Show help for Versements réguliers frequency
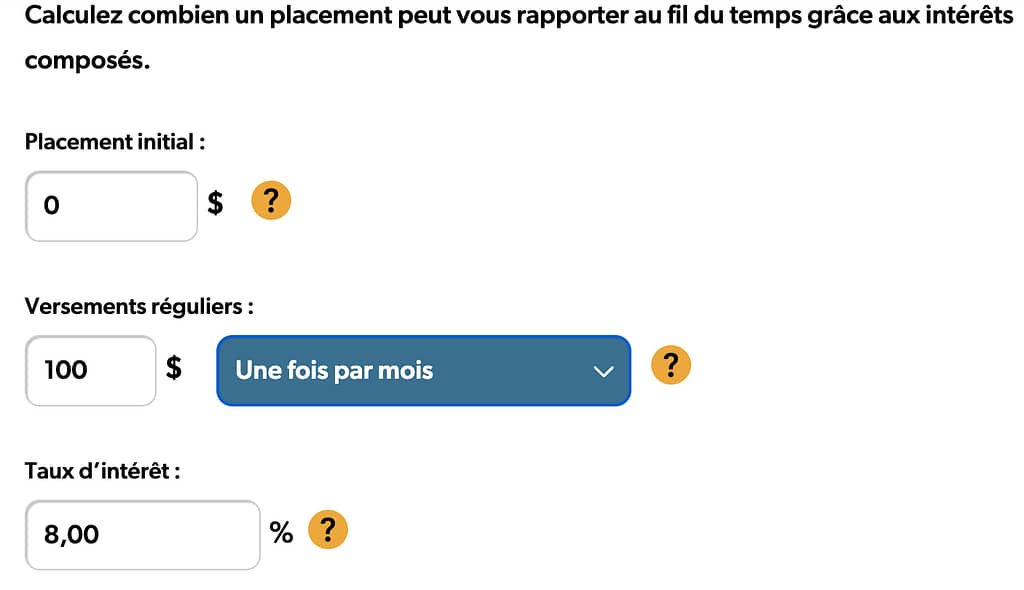Image resolution: width=1024 pixels, height=590 pixels. pyautogui.click(x=671, y=365)
